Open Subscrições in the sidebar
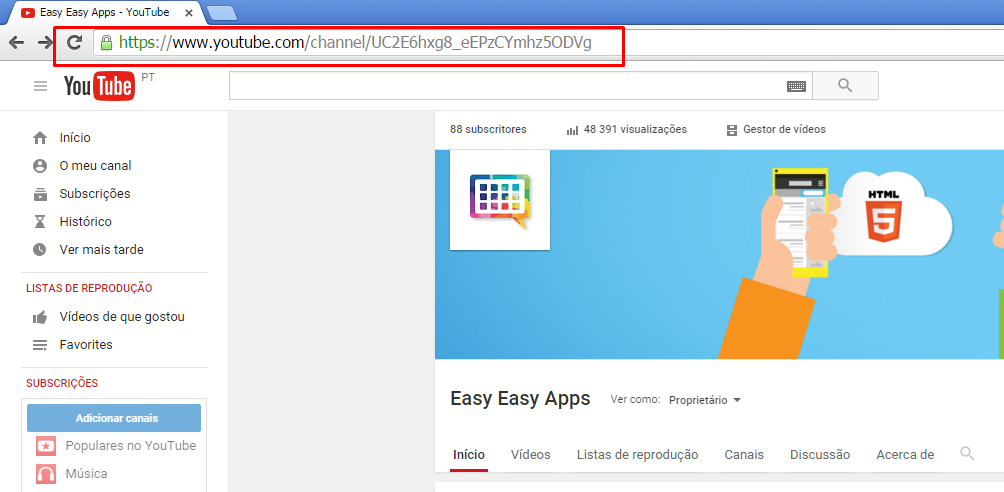1004x492 pixels. point(95,194)
